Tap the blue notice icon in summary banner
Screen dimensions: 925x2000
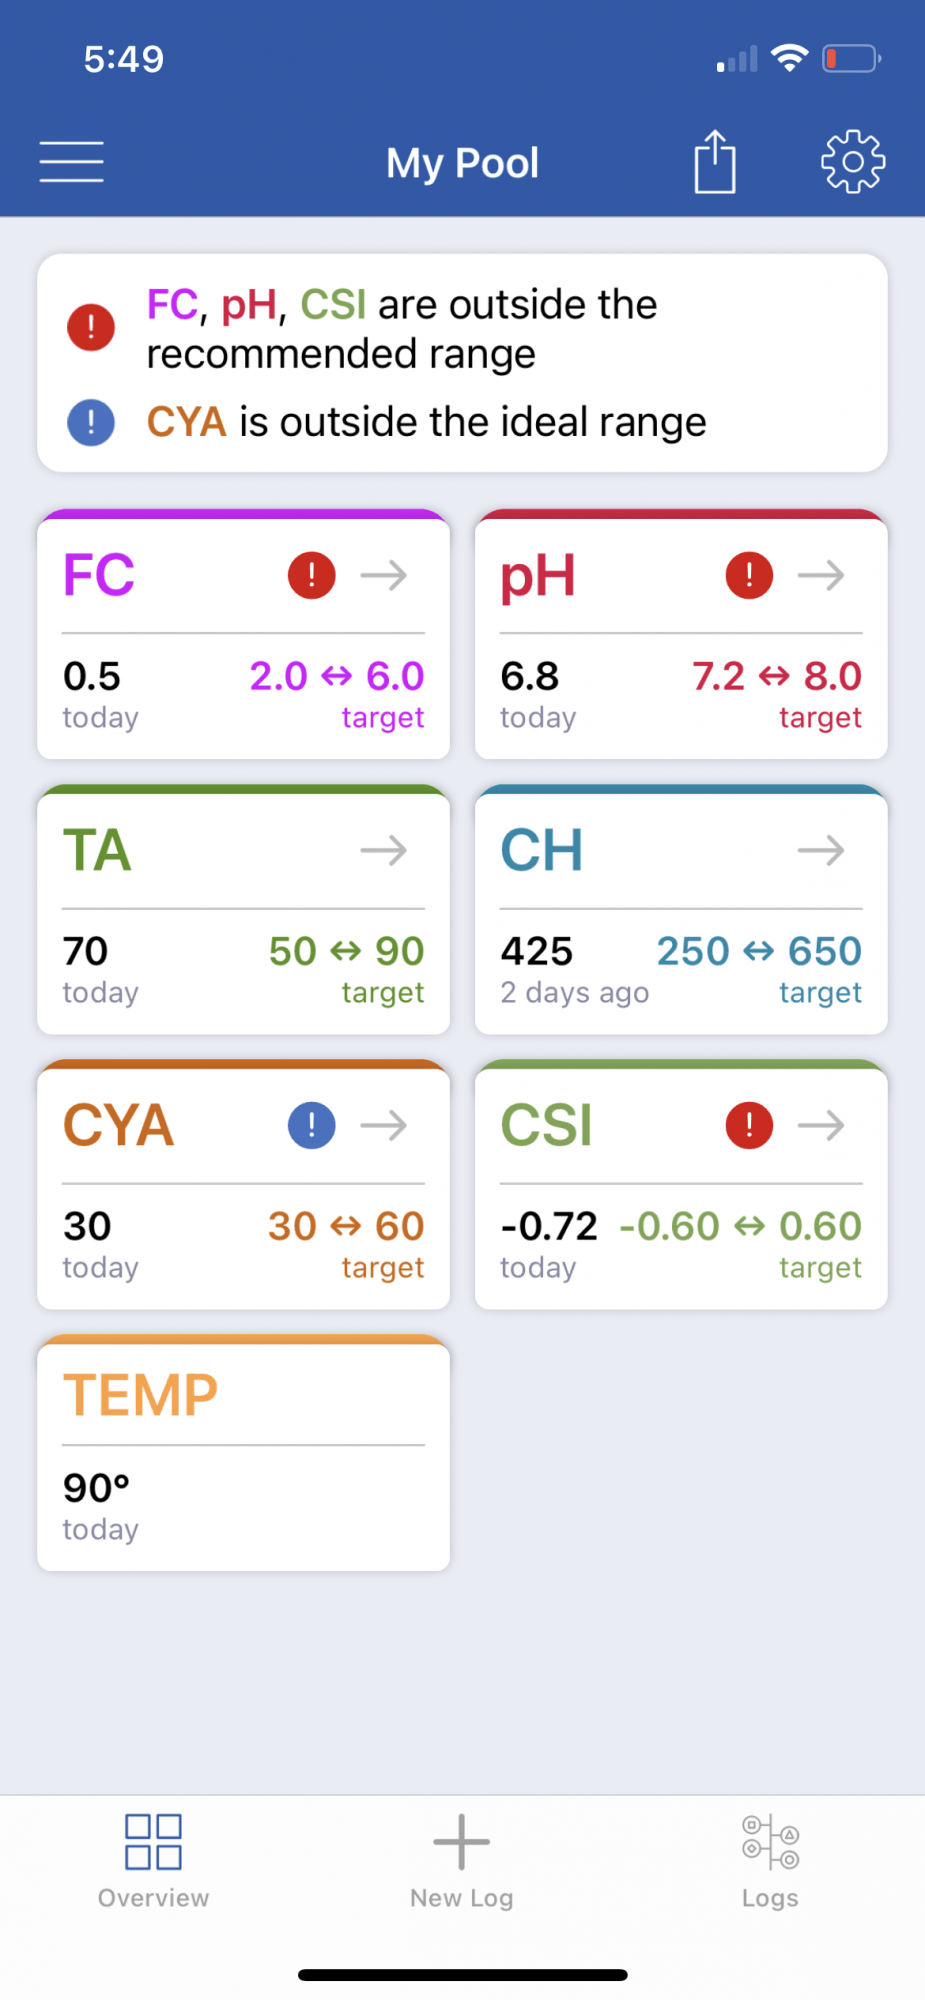[x=91, y=422]
